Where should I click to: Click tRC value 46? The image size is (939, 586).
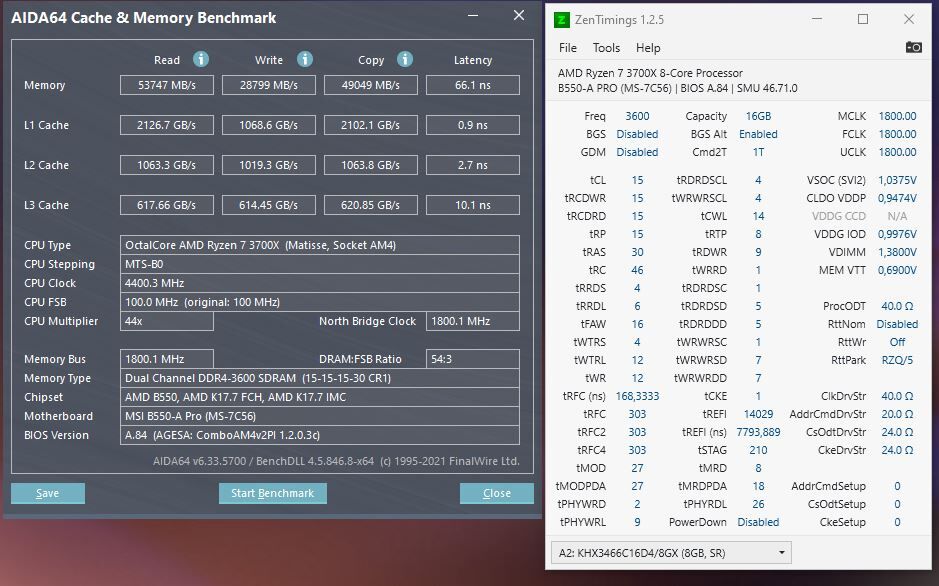pyautogui.click(x=637, y=270)
